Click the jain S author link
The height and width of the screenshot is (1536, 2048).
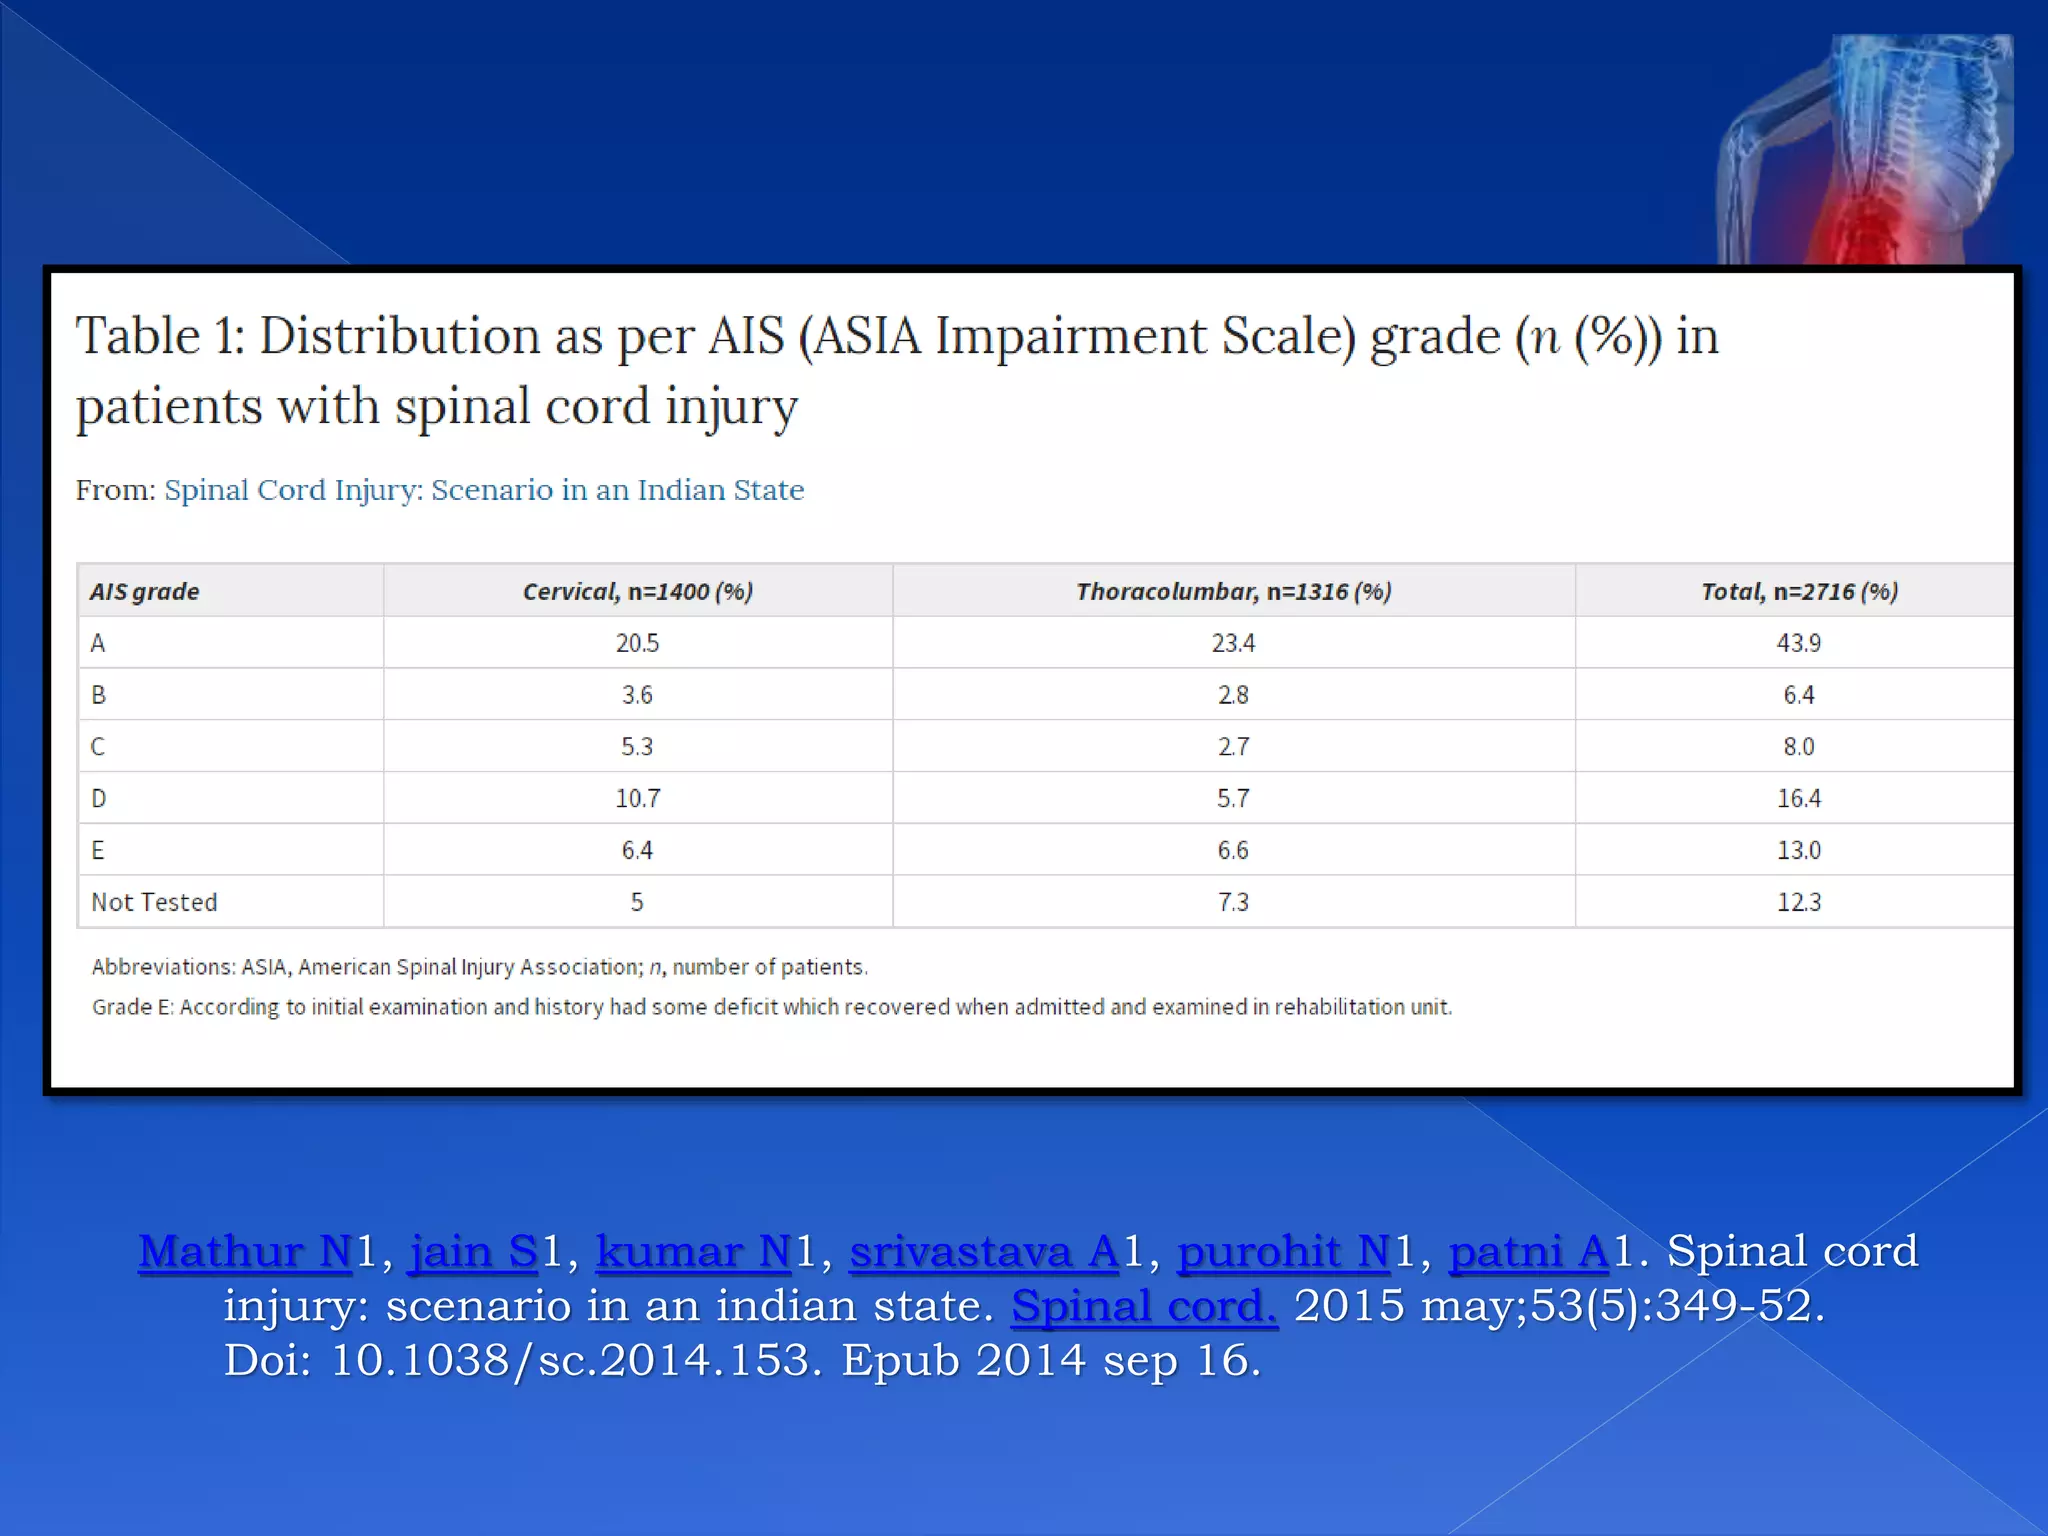tap(473, 1252)
